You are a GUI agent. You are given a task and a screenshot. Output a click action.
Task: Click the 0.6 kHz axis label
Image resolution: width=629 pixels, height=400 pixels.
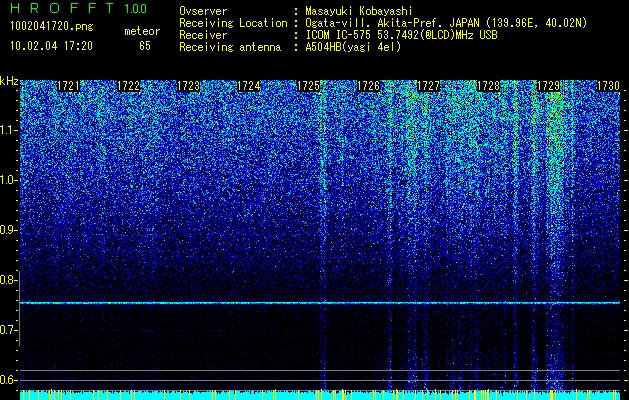point(8,380)
